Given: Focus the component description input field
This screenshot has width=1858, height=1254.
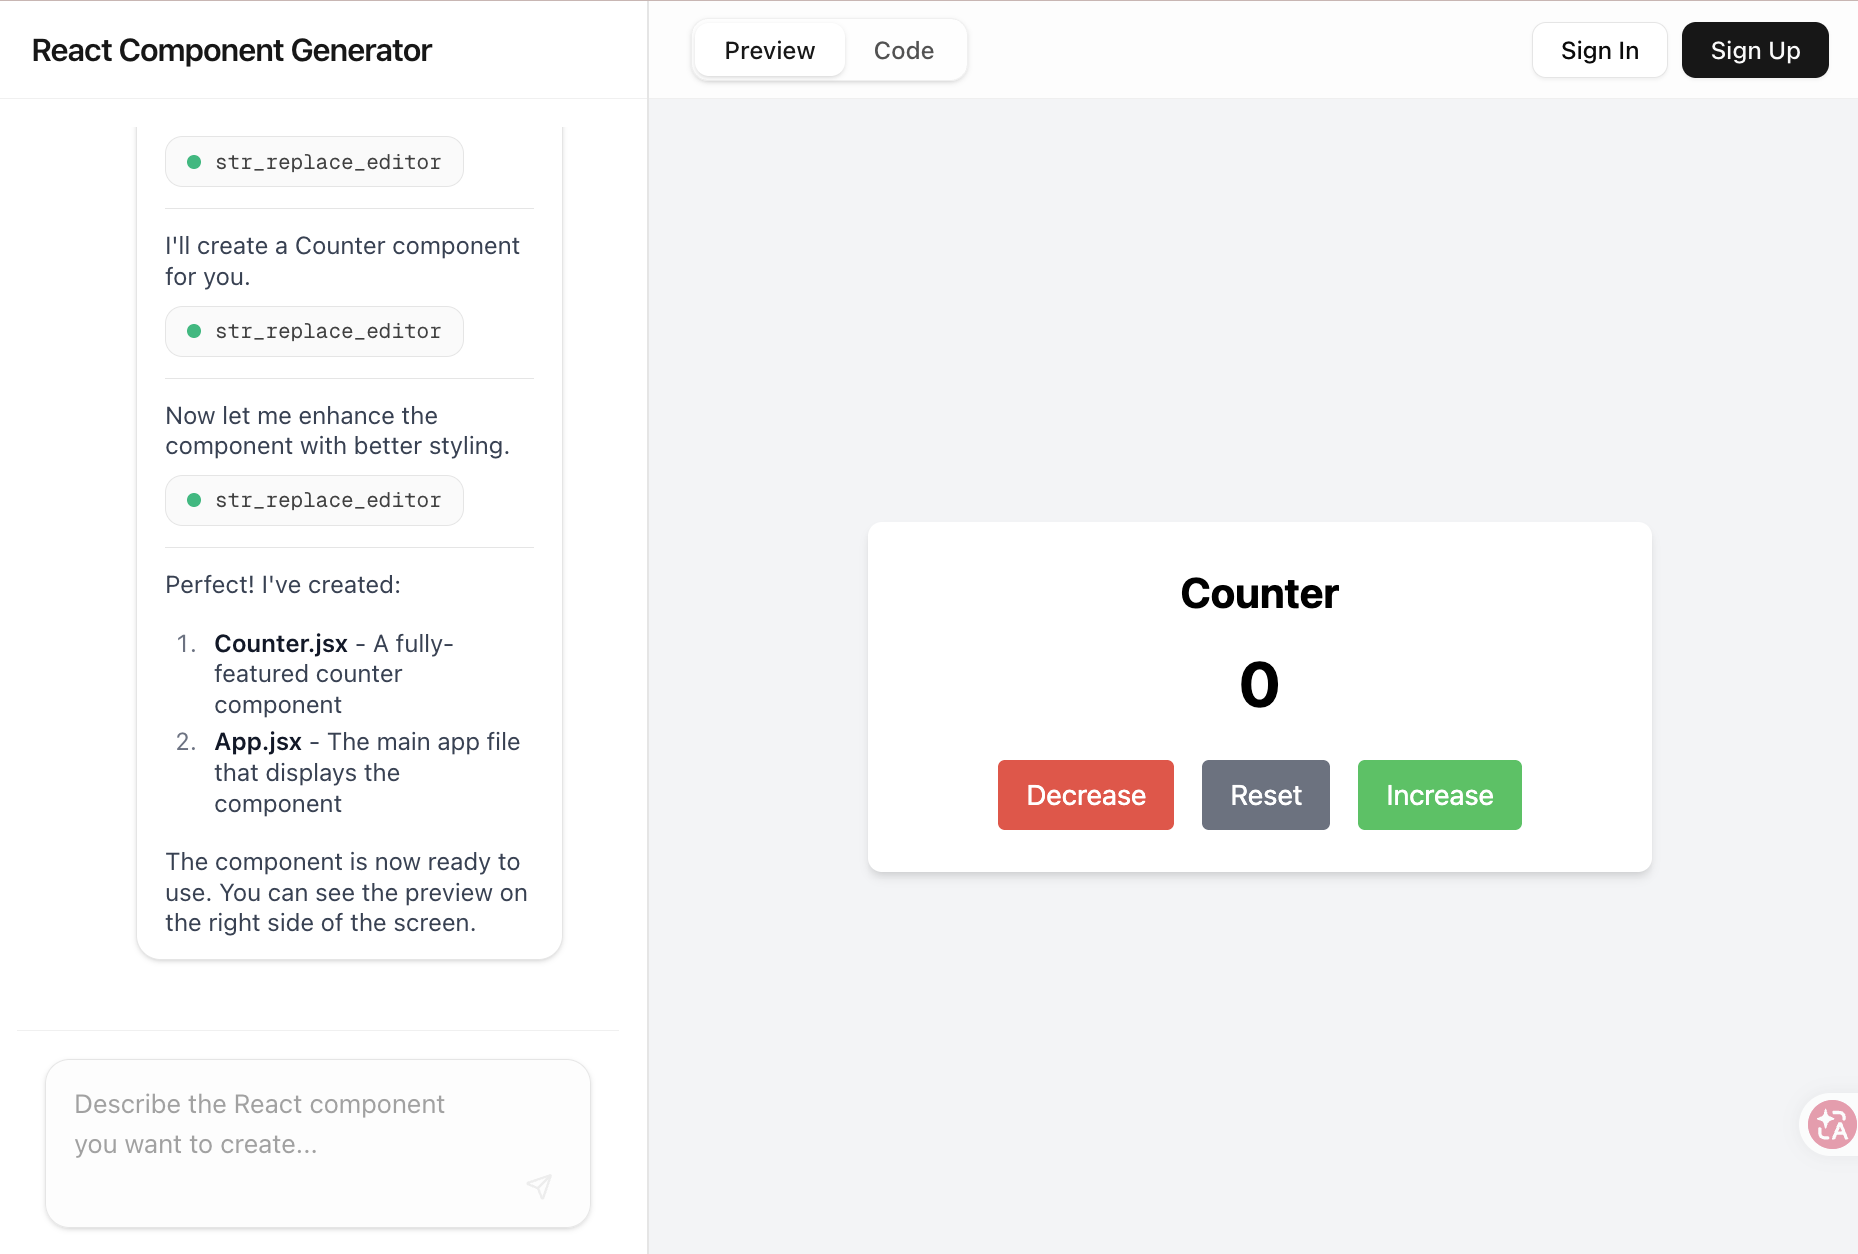Looking at the screenshot, I should pyautogui.click(x=300, y=1125).
